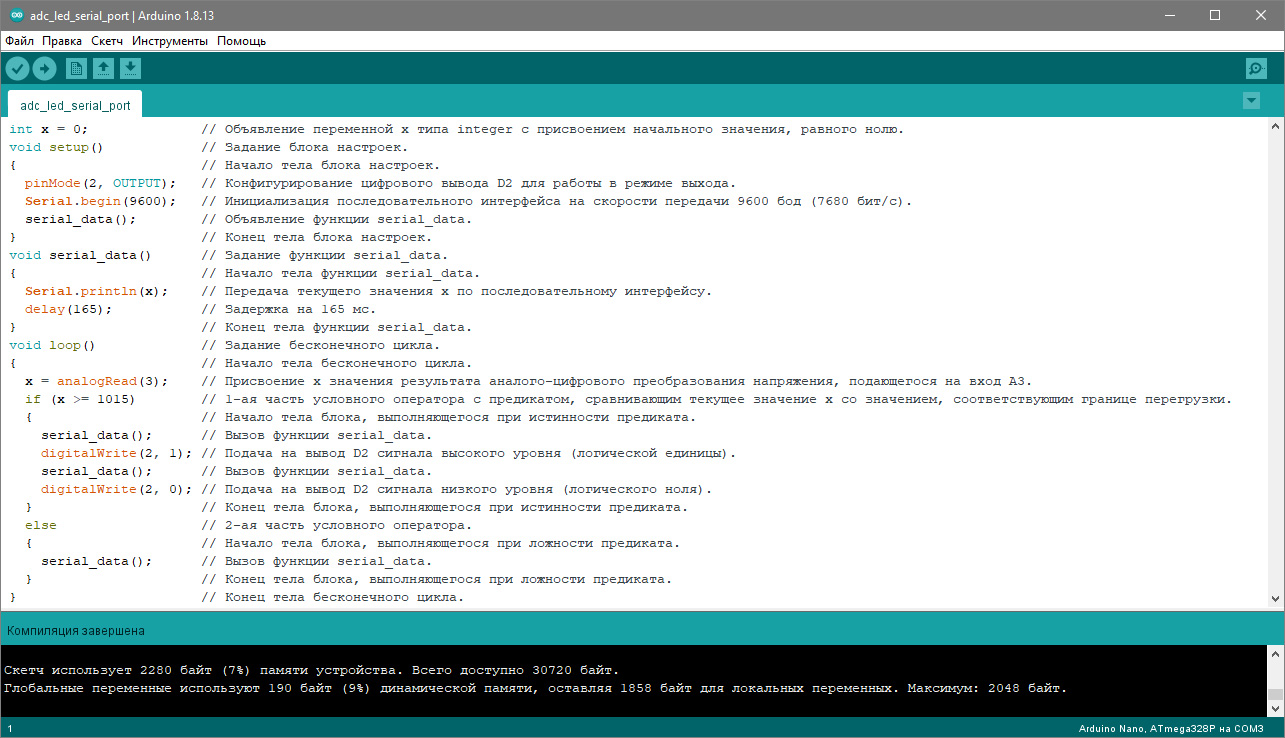Click the Verify sketch checkmark icon
Image resolution: width=1285 pixels, height=738 pixels.
point(18,68)
